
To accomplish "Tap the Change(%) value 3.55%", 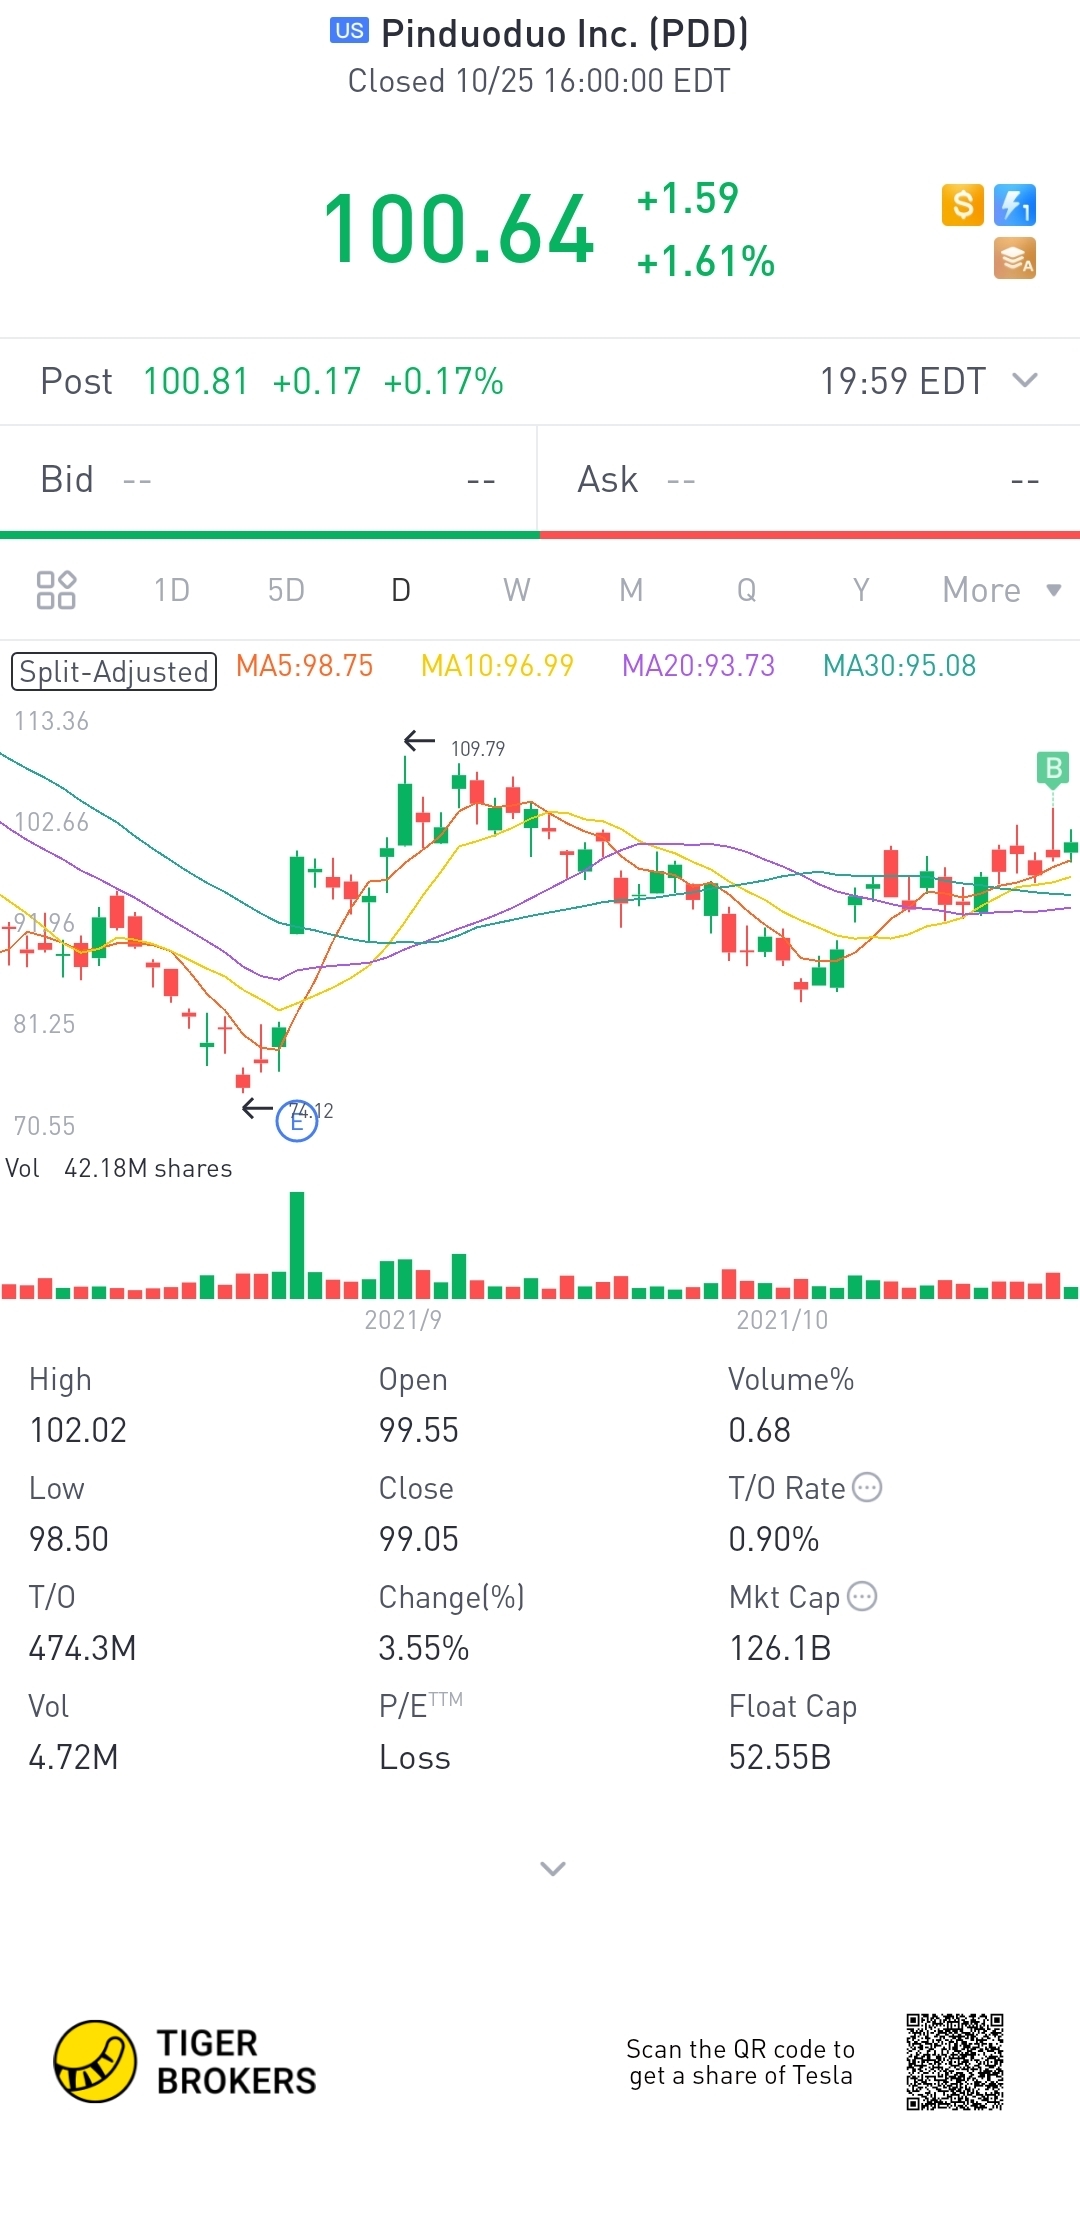I will point(423,1648).
